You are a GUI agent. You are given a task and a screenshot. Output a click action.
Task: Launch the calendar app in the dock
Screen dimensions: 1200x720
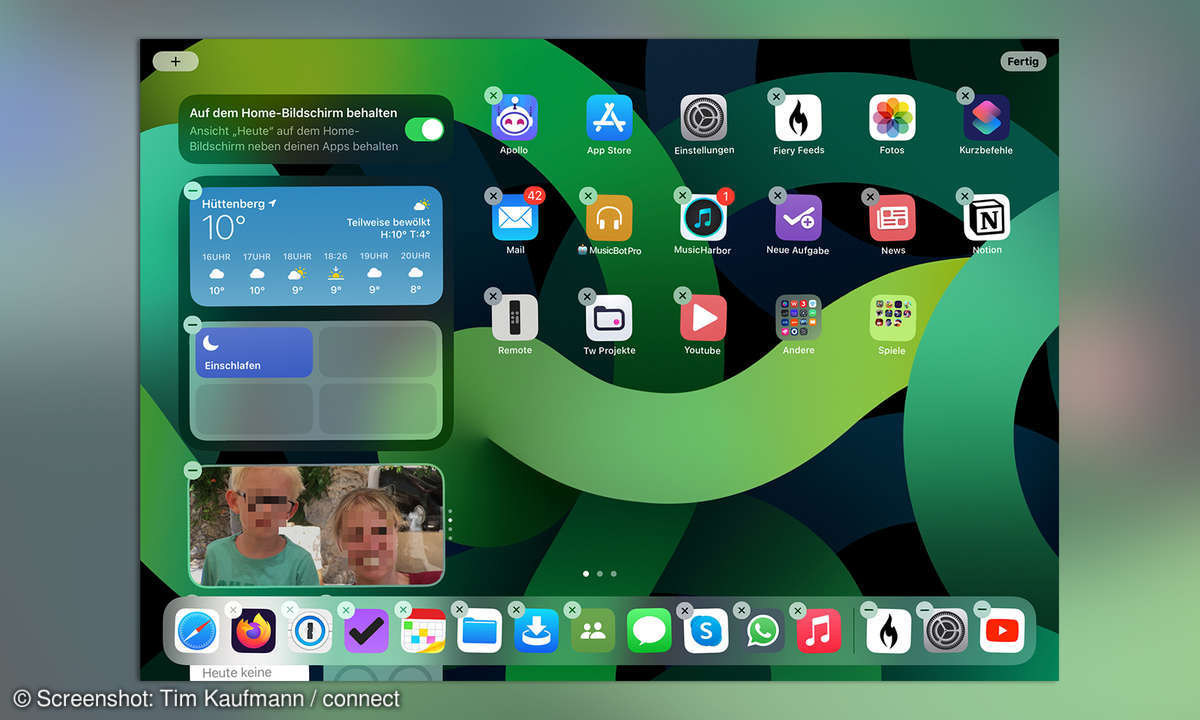tap(423, 631)
